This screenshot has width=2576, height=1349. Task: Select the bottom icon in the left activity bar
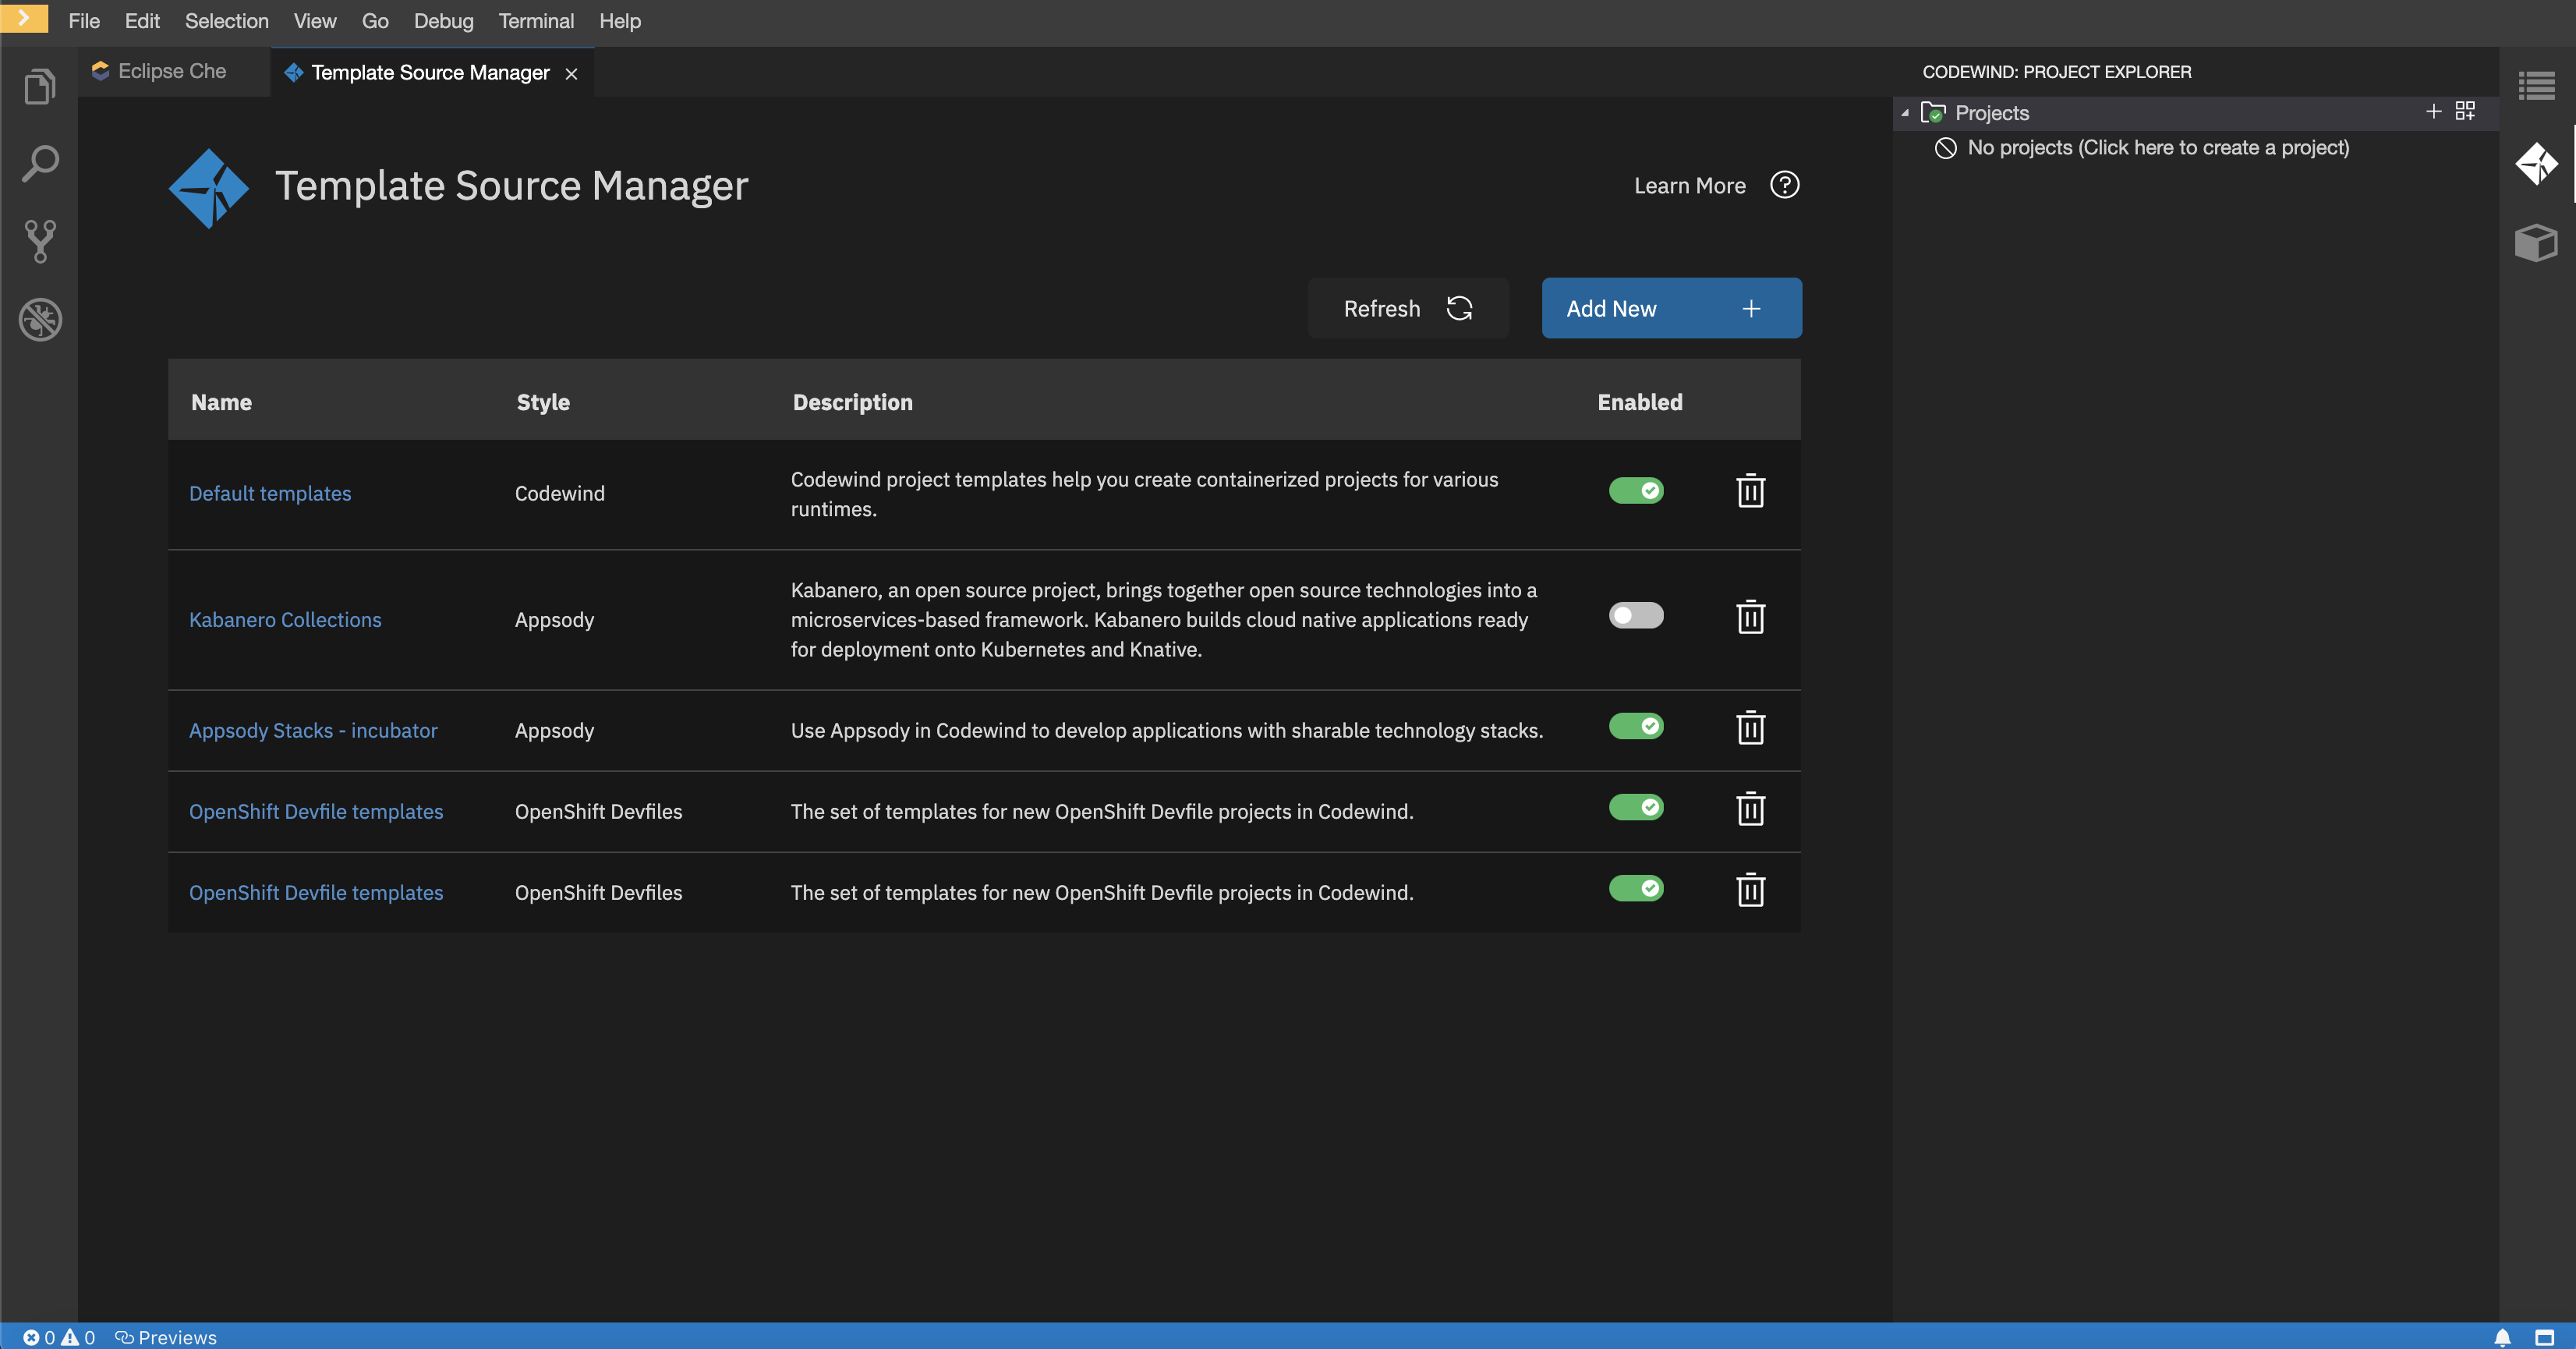pyautogui.click(x=39, y=320)
